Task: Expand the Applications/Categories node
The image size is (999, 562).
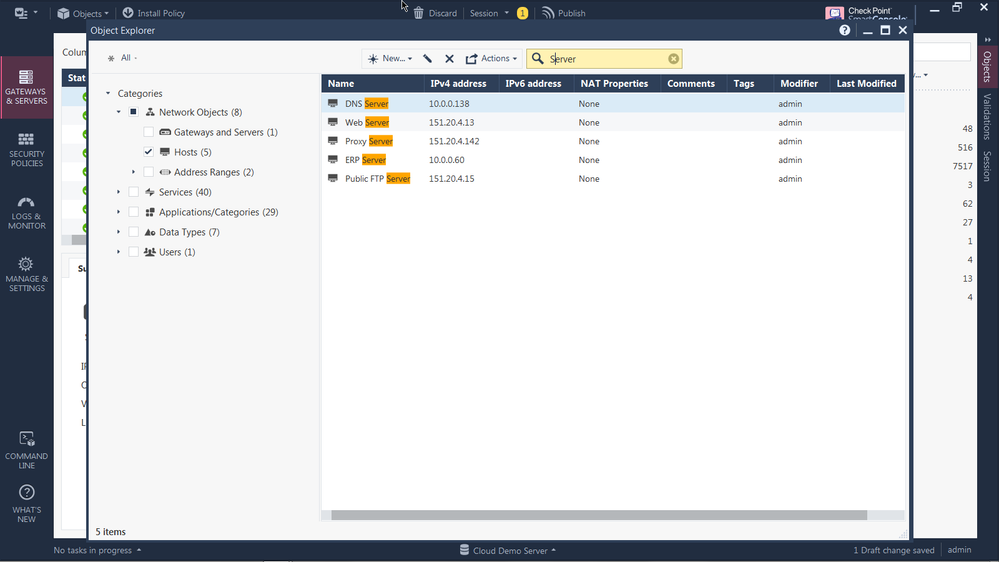Action: pos(119,212)
